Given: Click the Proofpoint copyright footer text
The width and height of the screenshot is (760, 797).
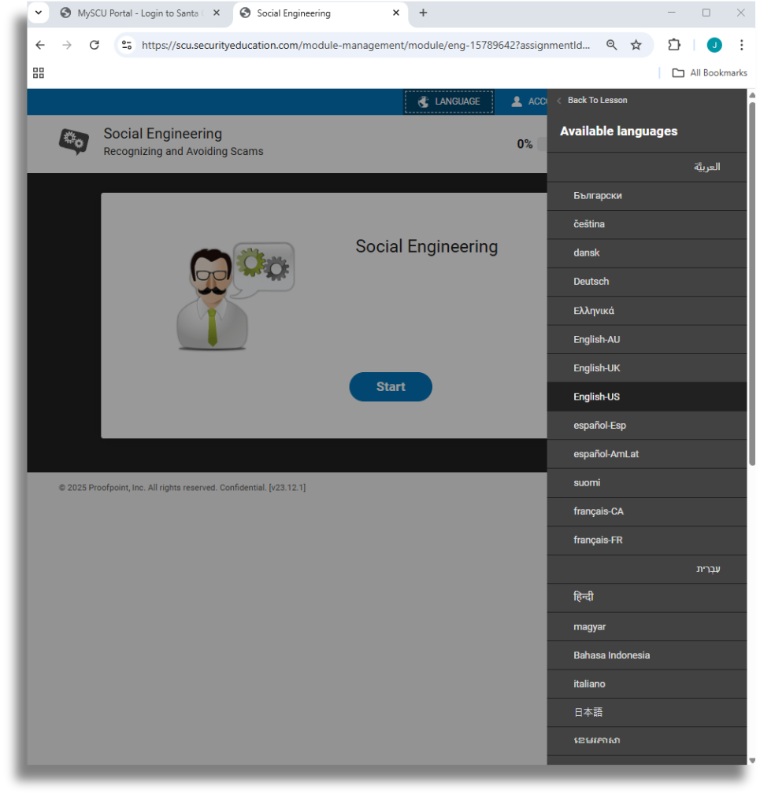Looking at the screenshot, I should pos(183,487).
